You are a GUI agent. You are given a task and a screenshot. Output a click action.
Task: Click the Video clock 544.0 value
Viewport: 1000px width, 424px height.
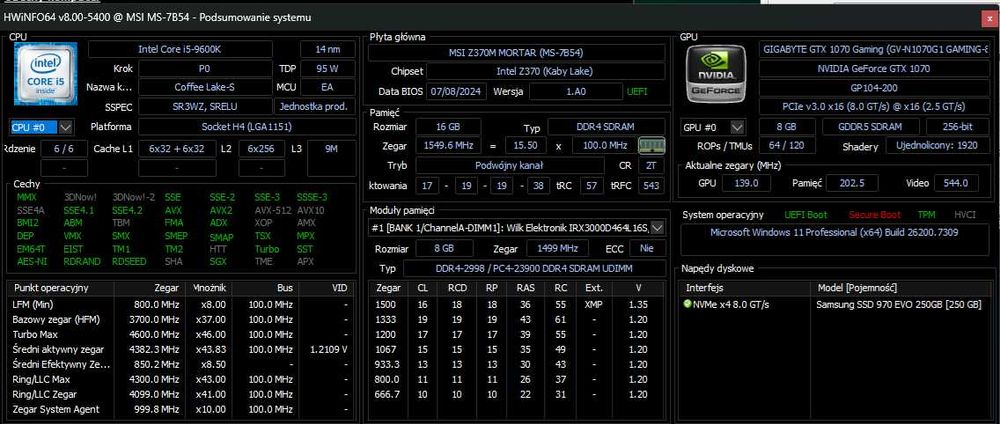(956, 183)
